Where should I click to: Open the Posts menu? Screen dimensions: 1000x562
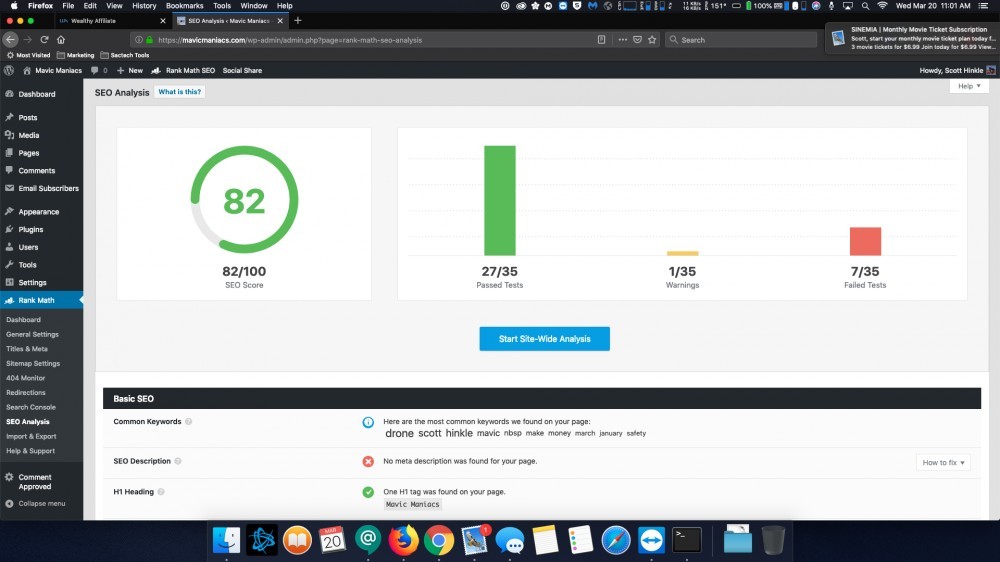pyautogui.click(x=27, y=117)
